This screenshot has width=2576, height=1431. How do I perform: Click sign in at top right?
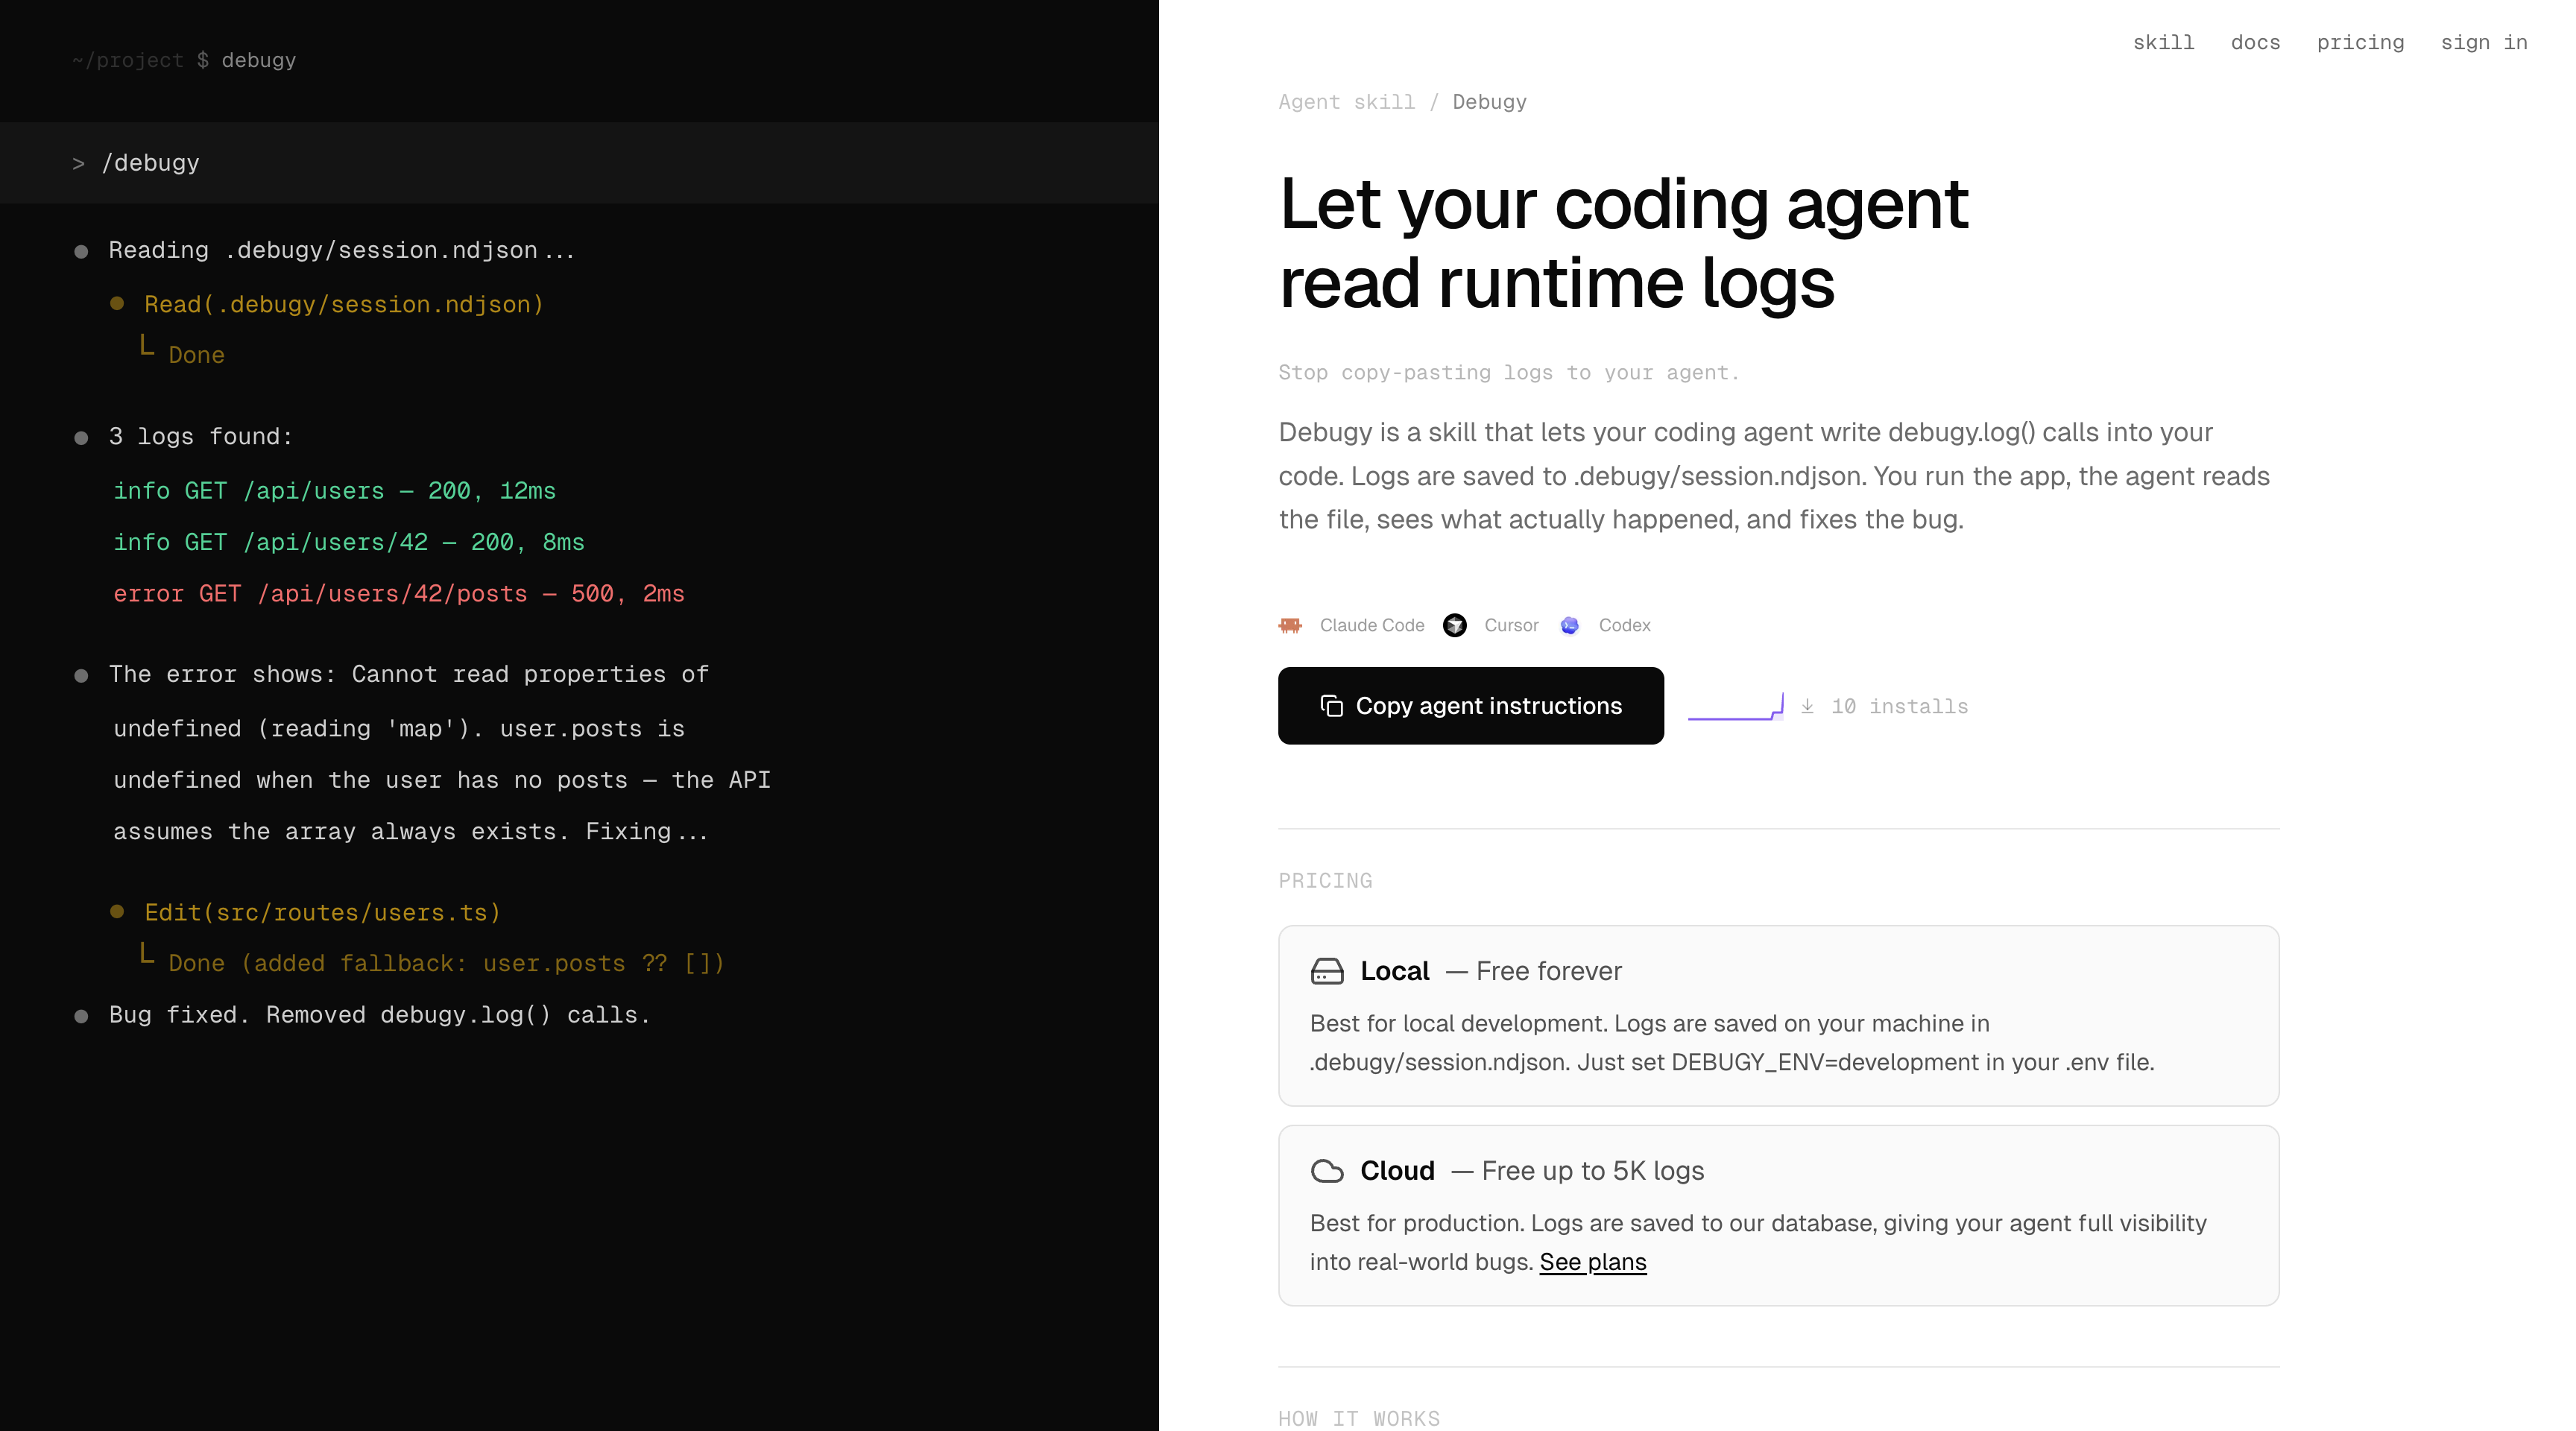pos(2484,42)
